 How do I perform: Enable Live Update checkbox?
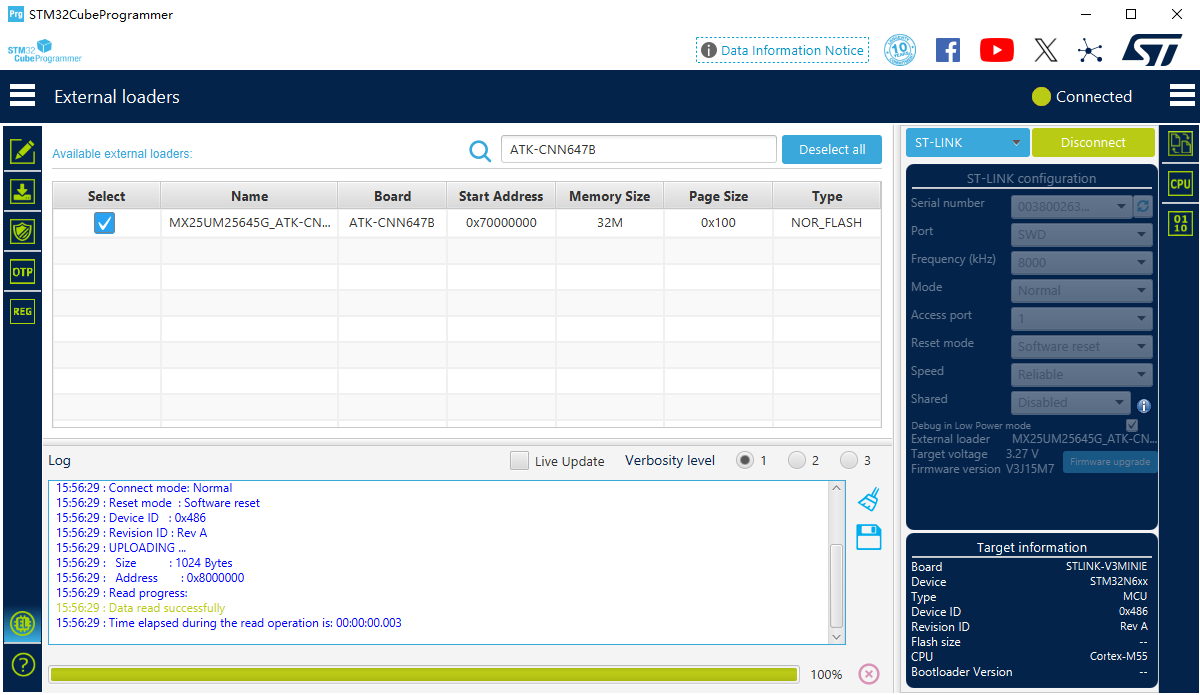point(519,461)
